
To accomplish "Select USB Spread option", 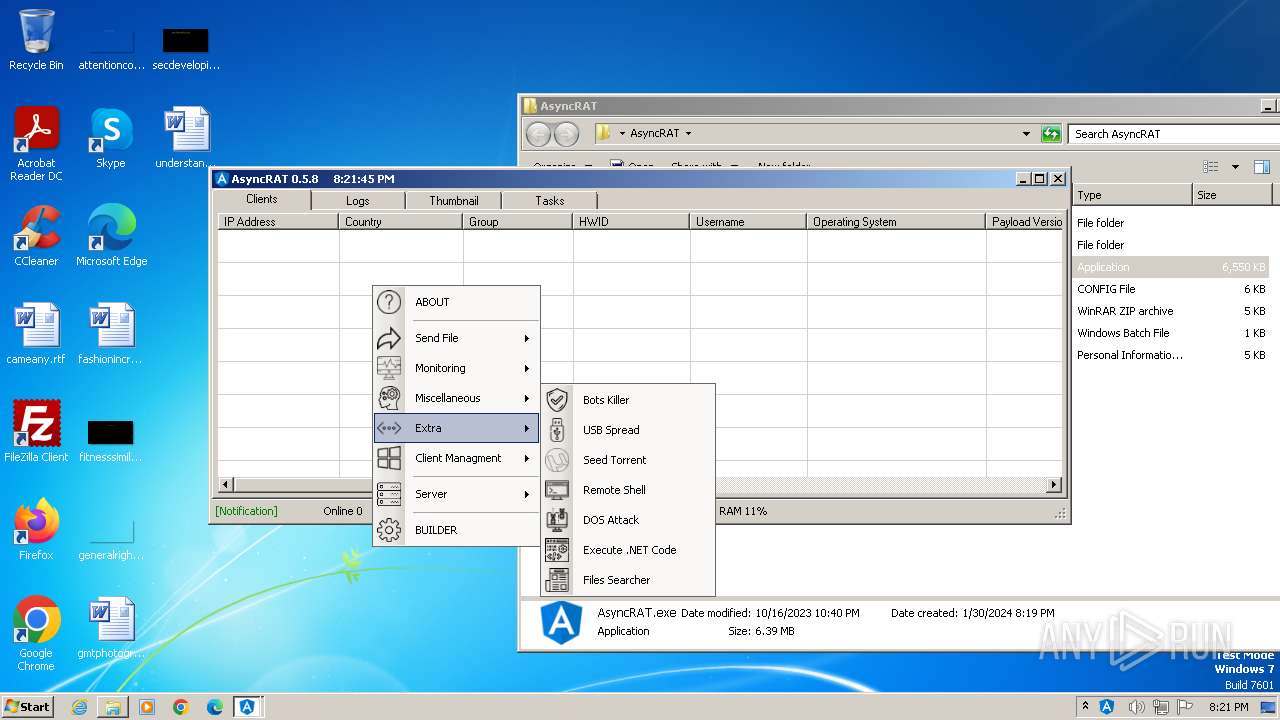I will tap(628, 430).
